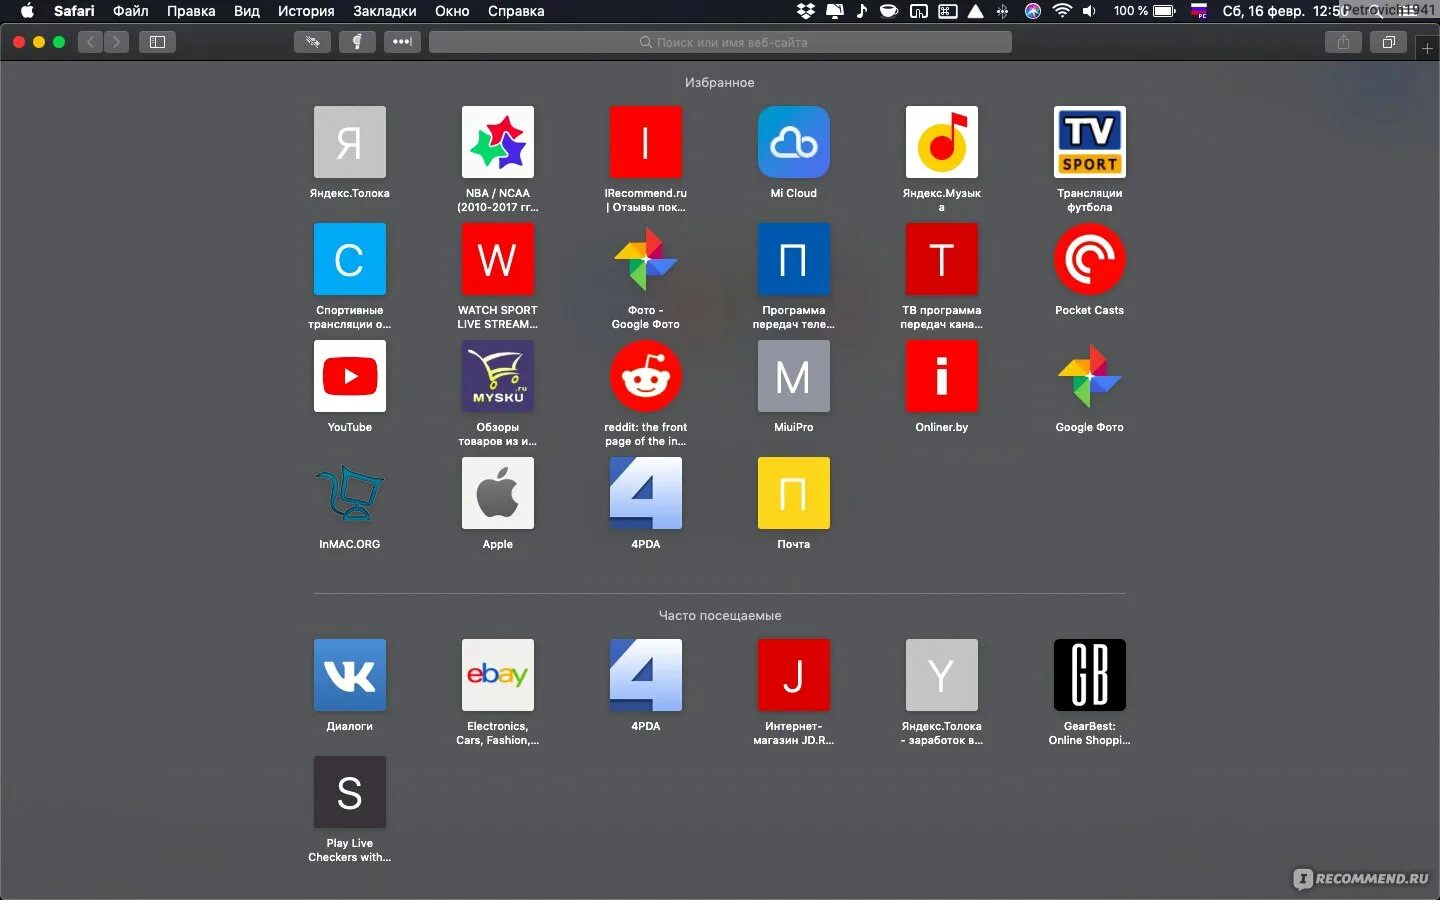Open reddit front page favorite
This screenshot has width=1440, height=900.
pos(645,376)
